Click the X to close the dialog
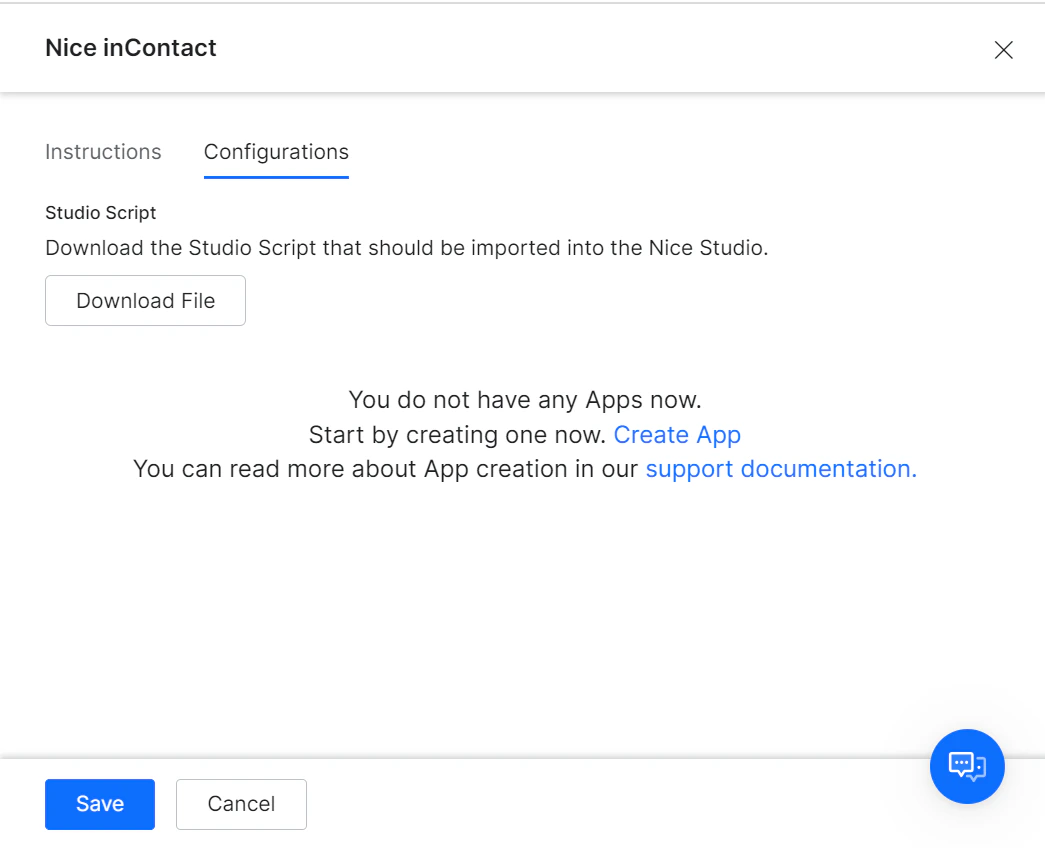The height and width of the screenshot is (848, 1045). pyautogui.click(x=1004, y=49)
